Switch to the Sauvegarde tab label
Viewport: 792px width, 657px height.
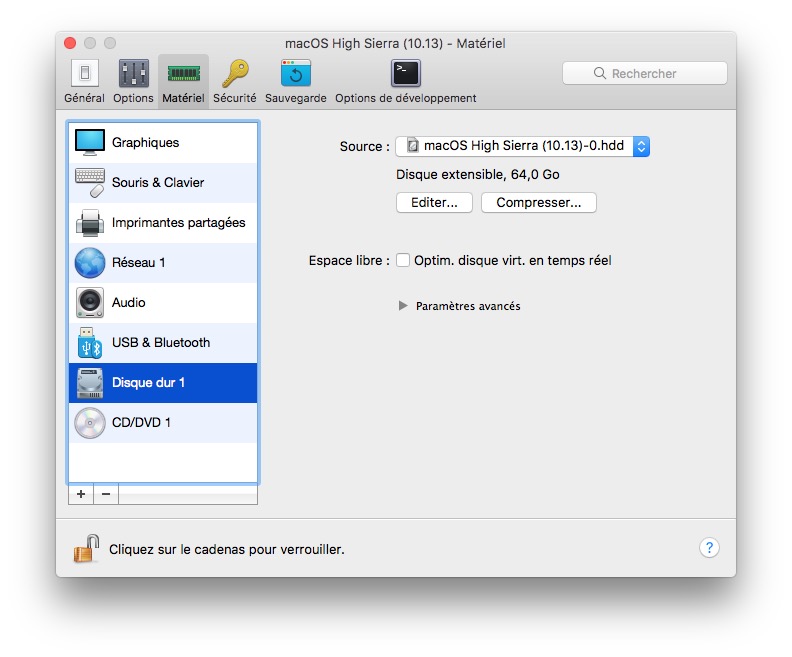tap(295, 98)
